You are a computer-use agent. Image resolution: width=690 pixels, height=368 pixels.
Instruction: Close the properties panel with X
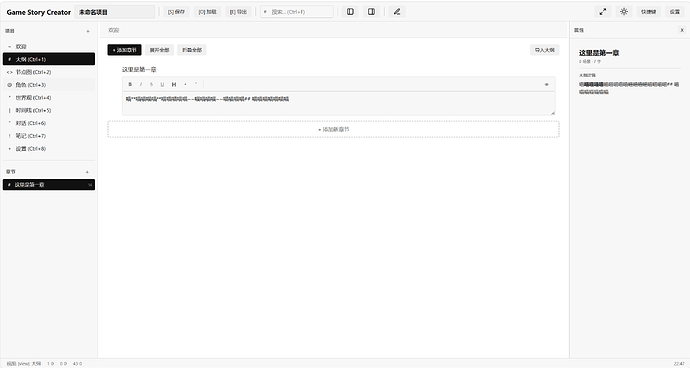pyautogui.click(x=682, y=30)
